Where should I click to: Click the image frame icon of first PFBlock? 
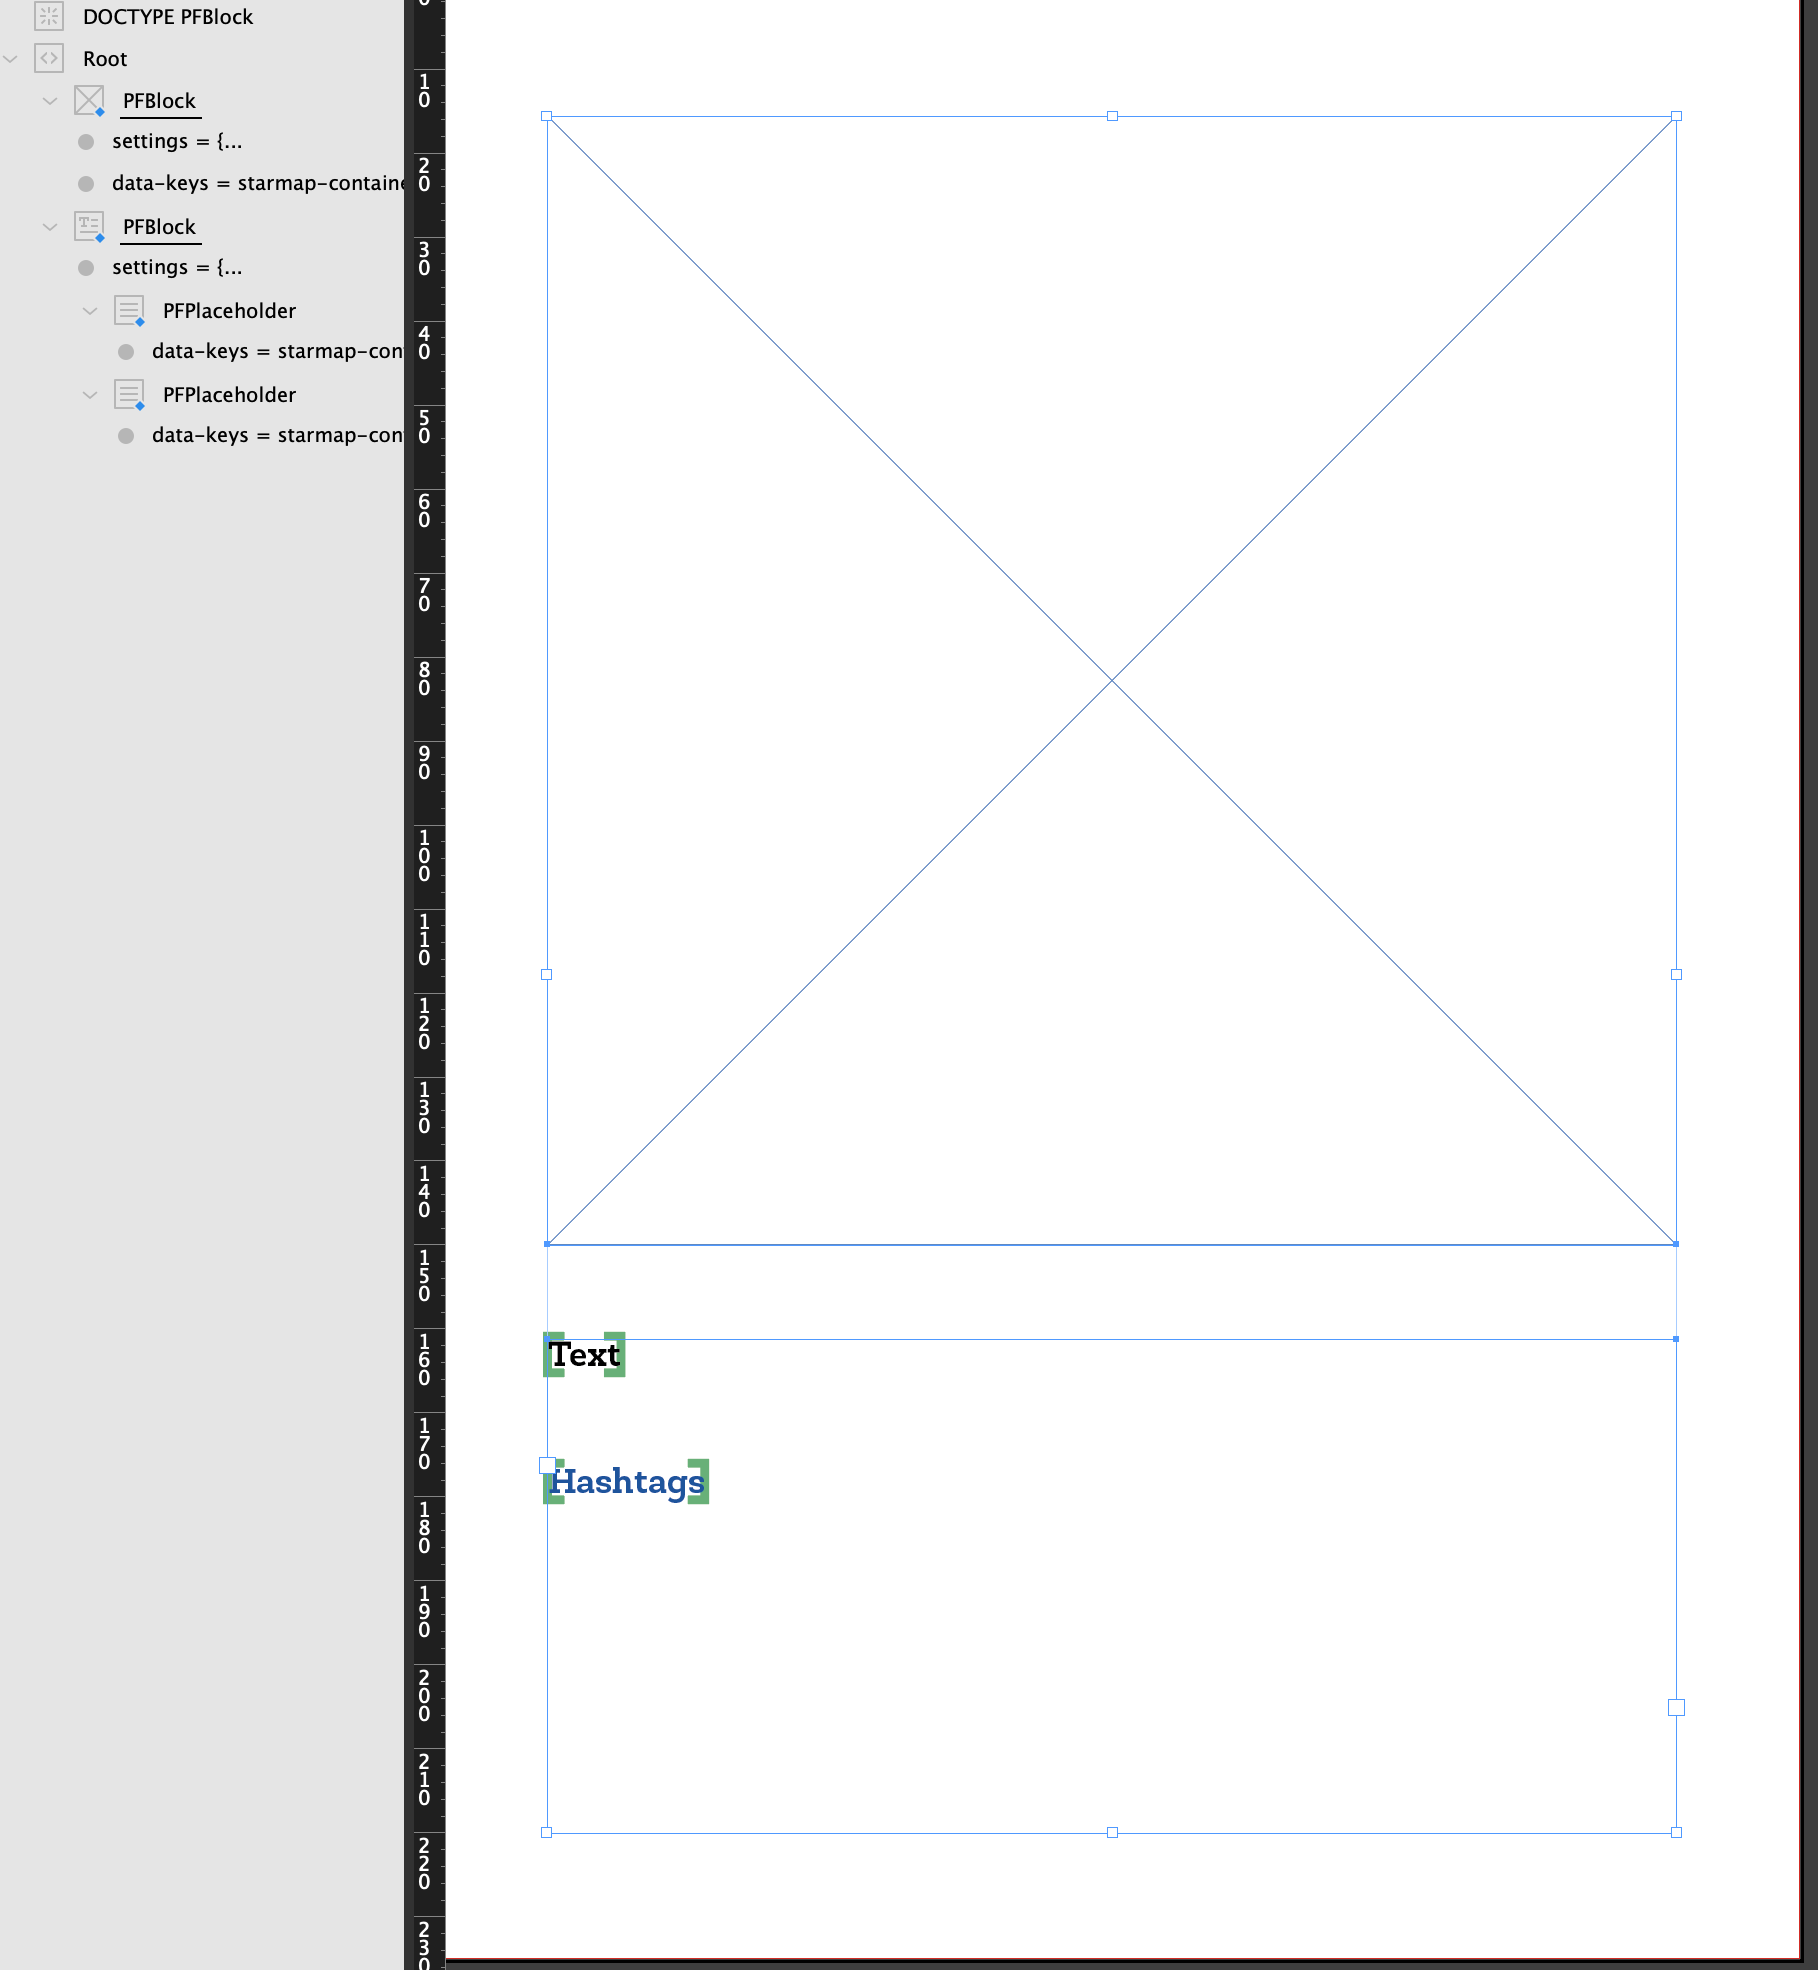click(x=89, y=100)
